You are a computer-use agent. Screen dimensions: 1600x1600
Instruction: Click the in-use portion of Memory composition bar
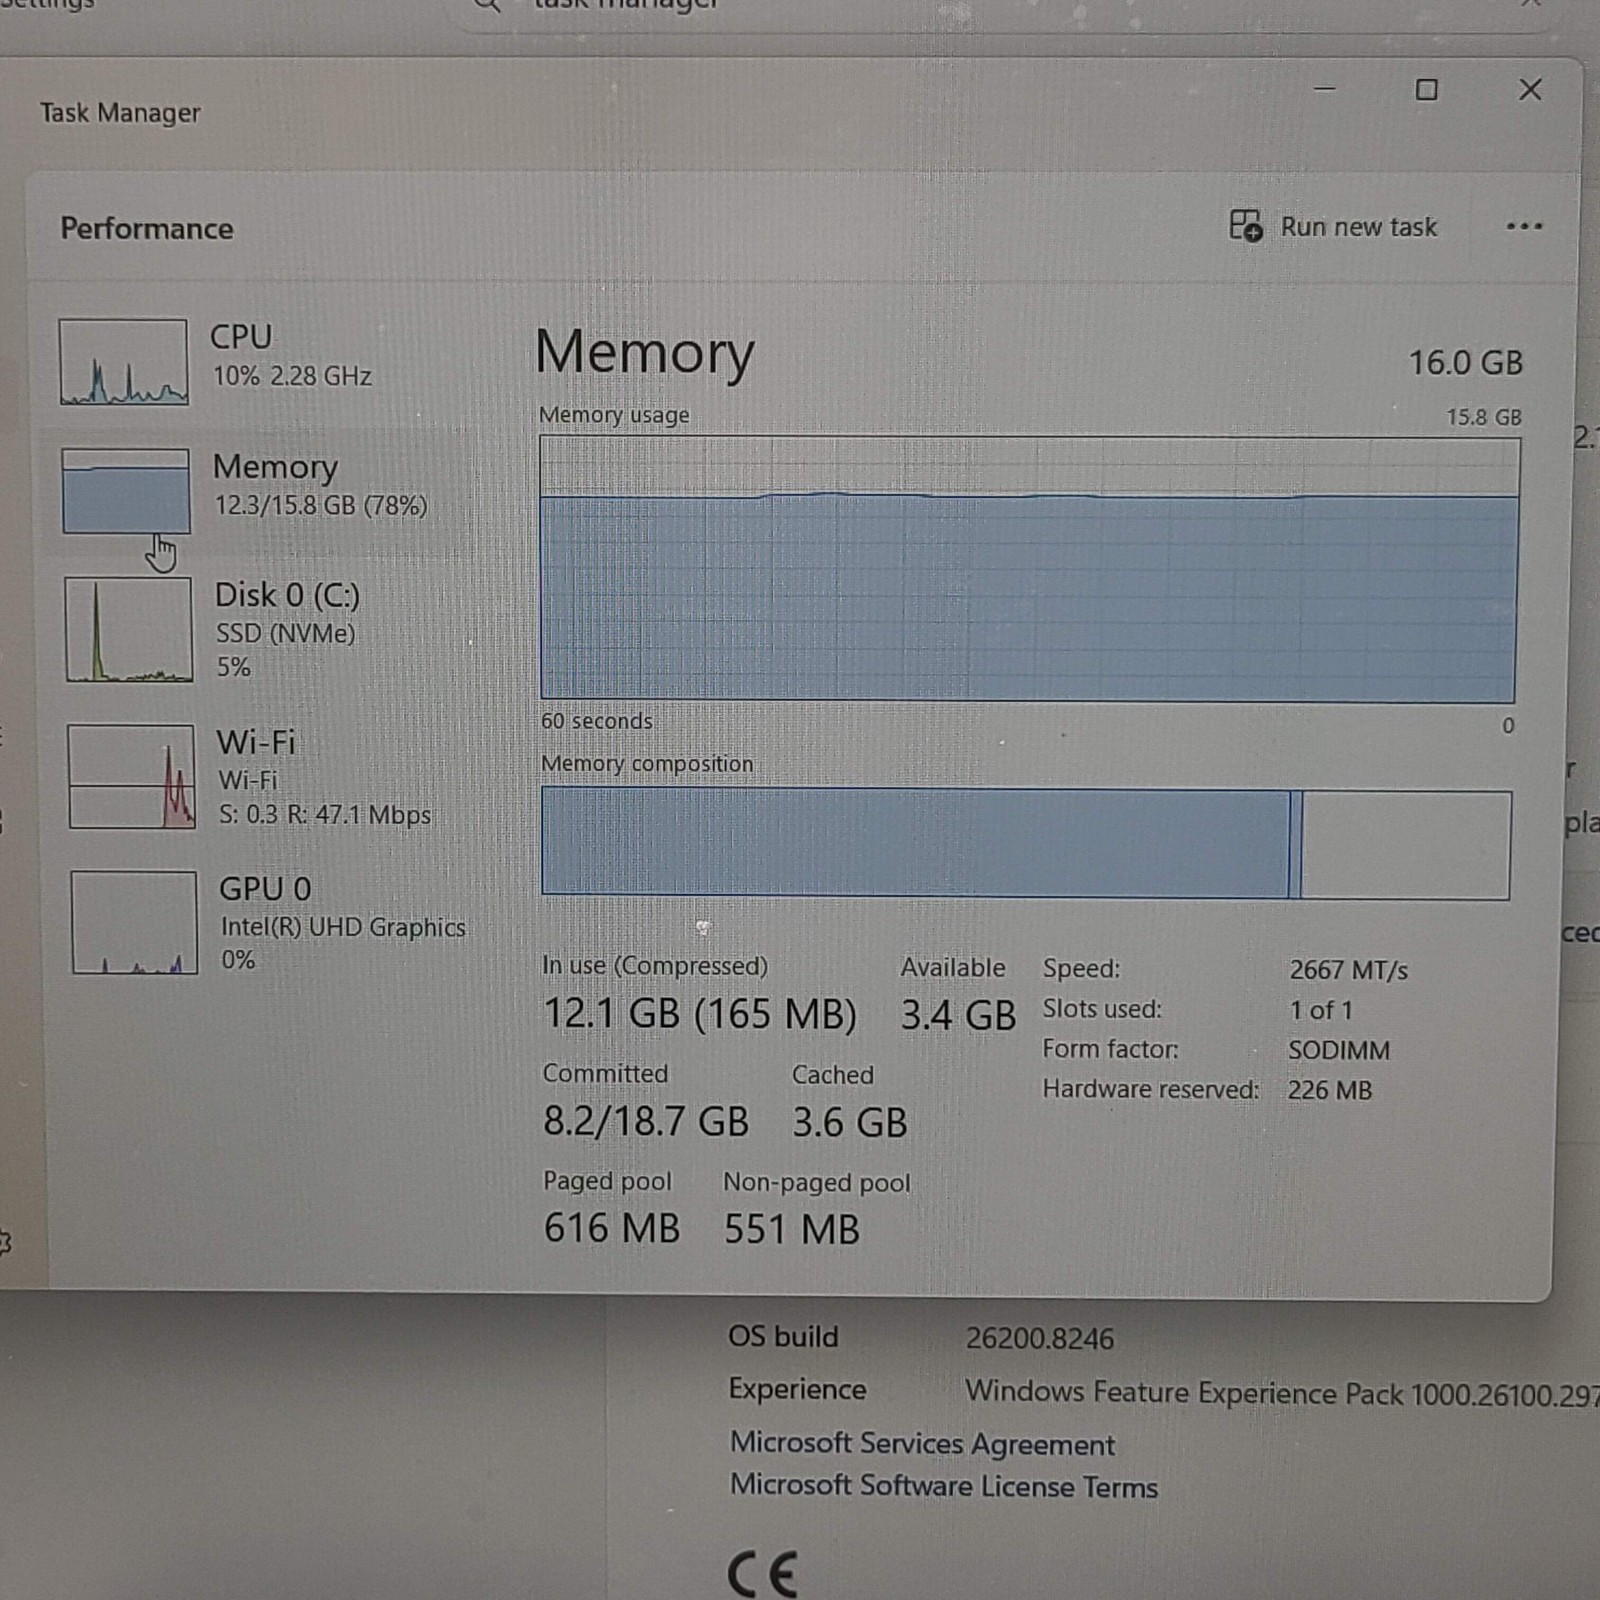pos(915,842)
